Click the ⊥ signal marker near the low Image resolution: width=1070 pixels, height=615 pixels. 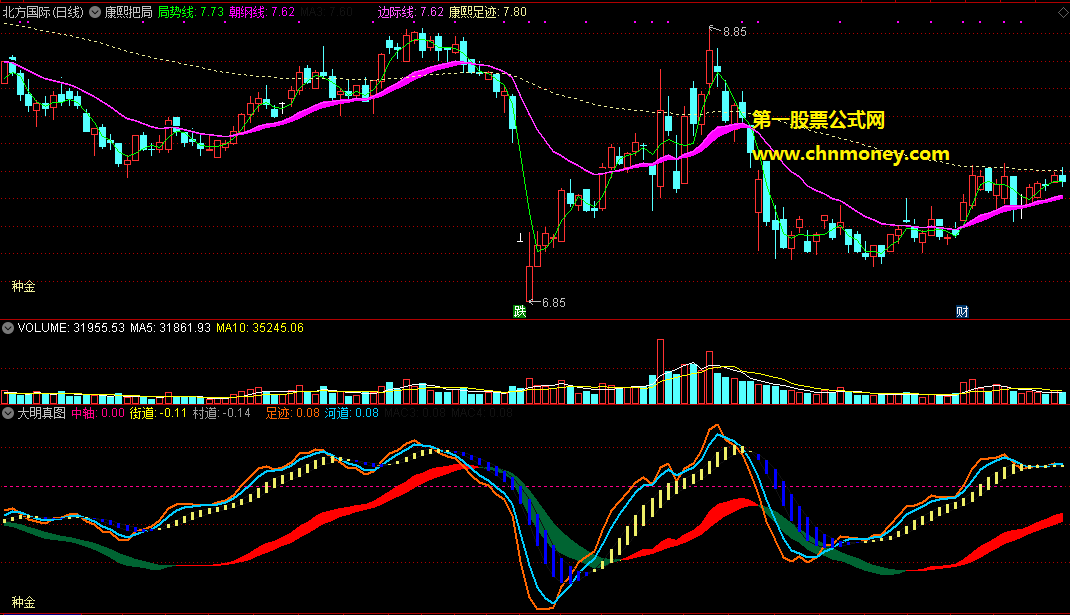click(x=520, y=238)
